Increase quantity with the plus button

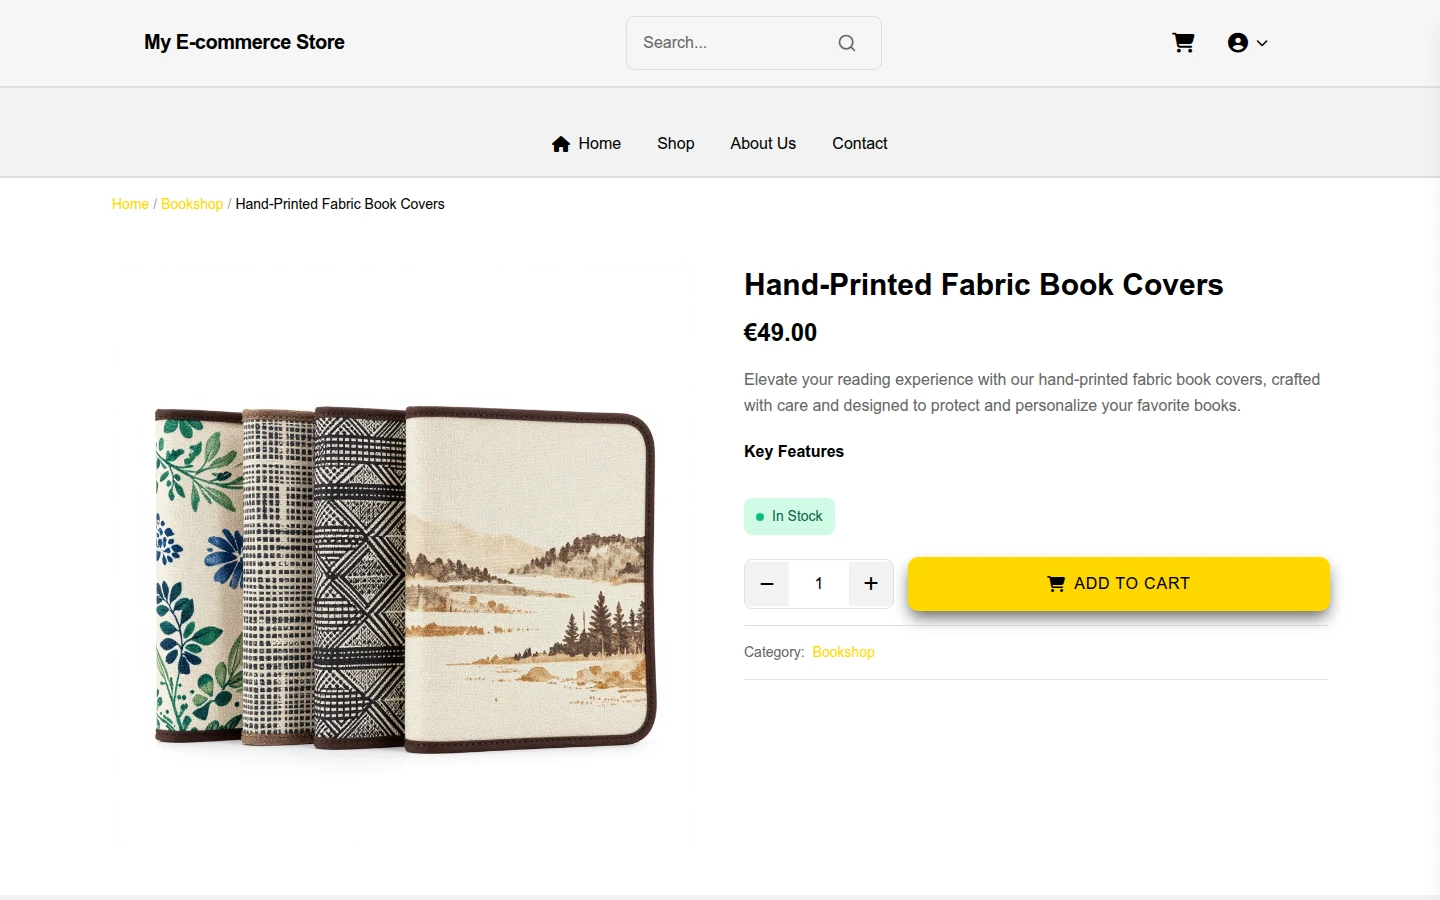pos(871,584)
